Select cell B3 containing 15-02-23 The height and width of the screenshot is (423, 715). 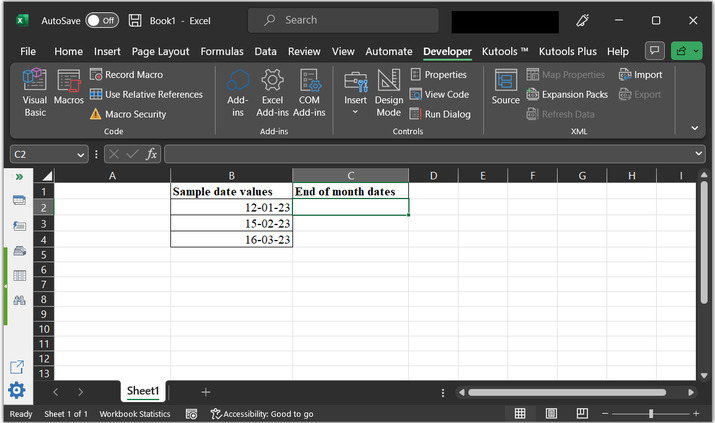tap(232, 223)
